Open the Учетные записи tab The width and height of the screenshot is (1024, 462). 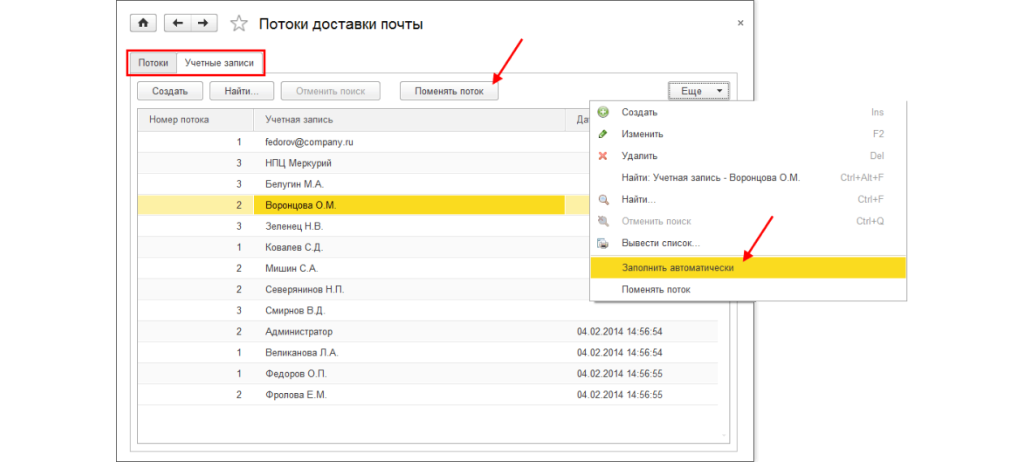pos(219,63)
